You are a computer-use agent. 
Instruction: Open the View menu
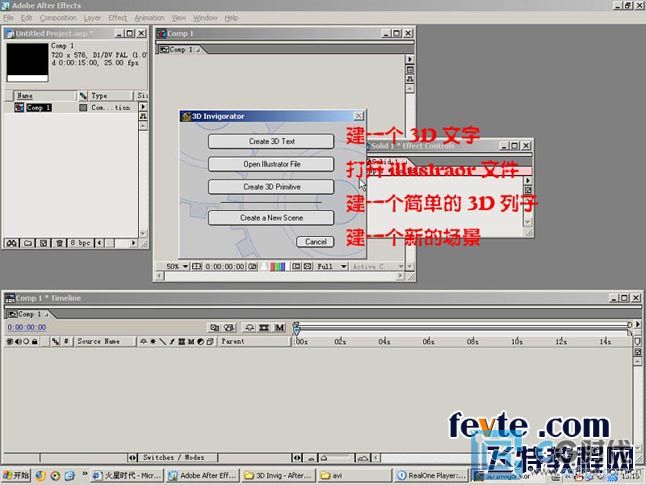click(x=178, y=18)
